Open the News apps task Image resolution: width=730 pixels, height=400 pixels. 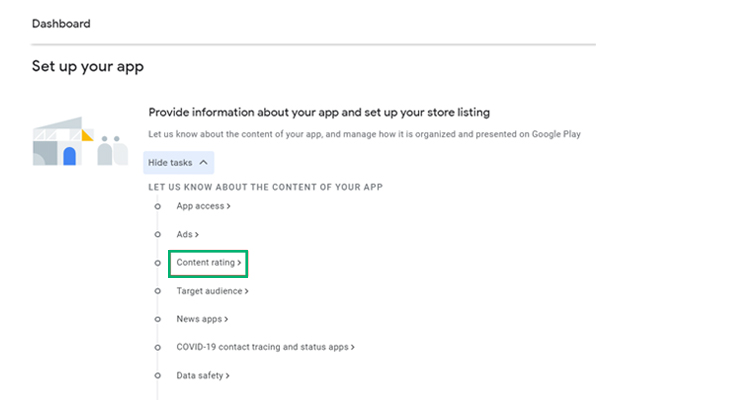coord(202,319)
